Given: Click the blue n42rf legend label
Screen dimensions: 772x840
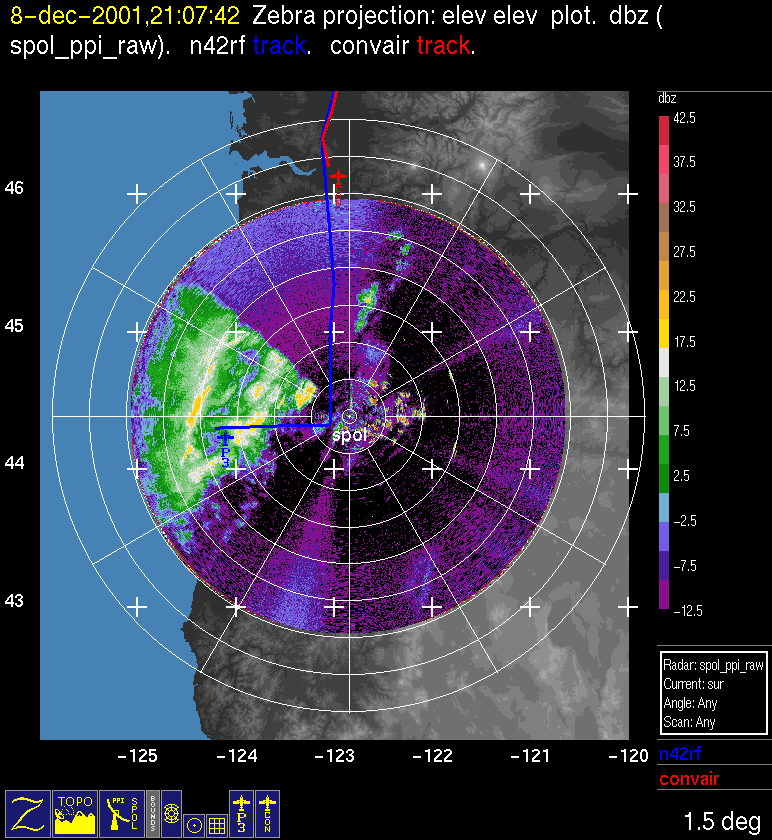Looking at the screenshot, I should [681, 756].
